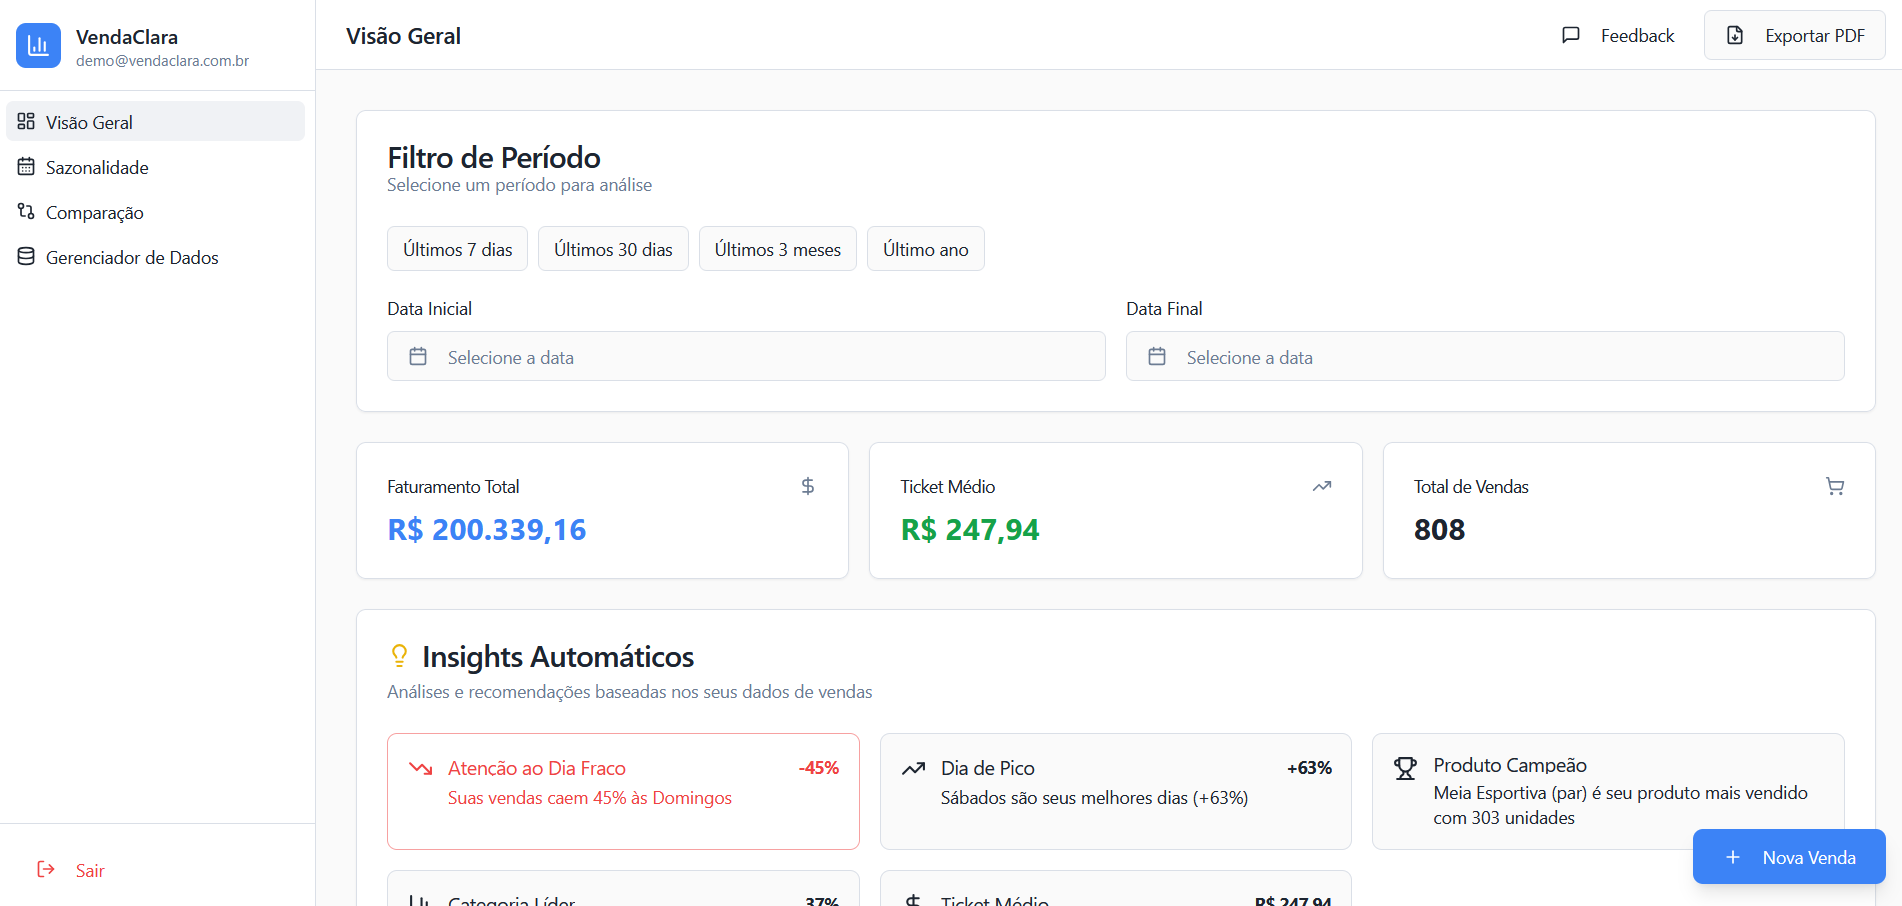The height and width of the screenshot is (906, 1902).
Task: Click the trend arrow on Ticket Médio card
Action: 1322,486
